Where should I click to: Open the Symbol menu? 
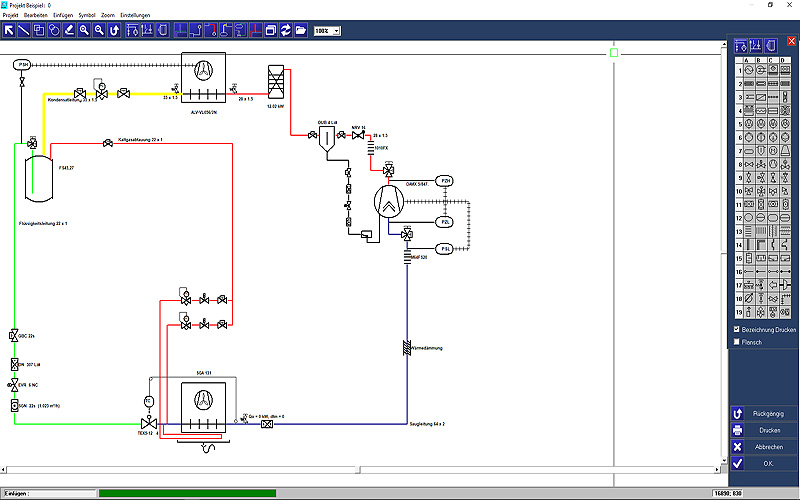pos(87,16)
